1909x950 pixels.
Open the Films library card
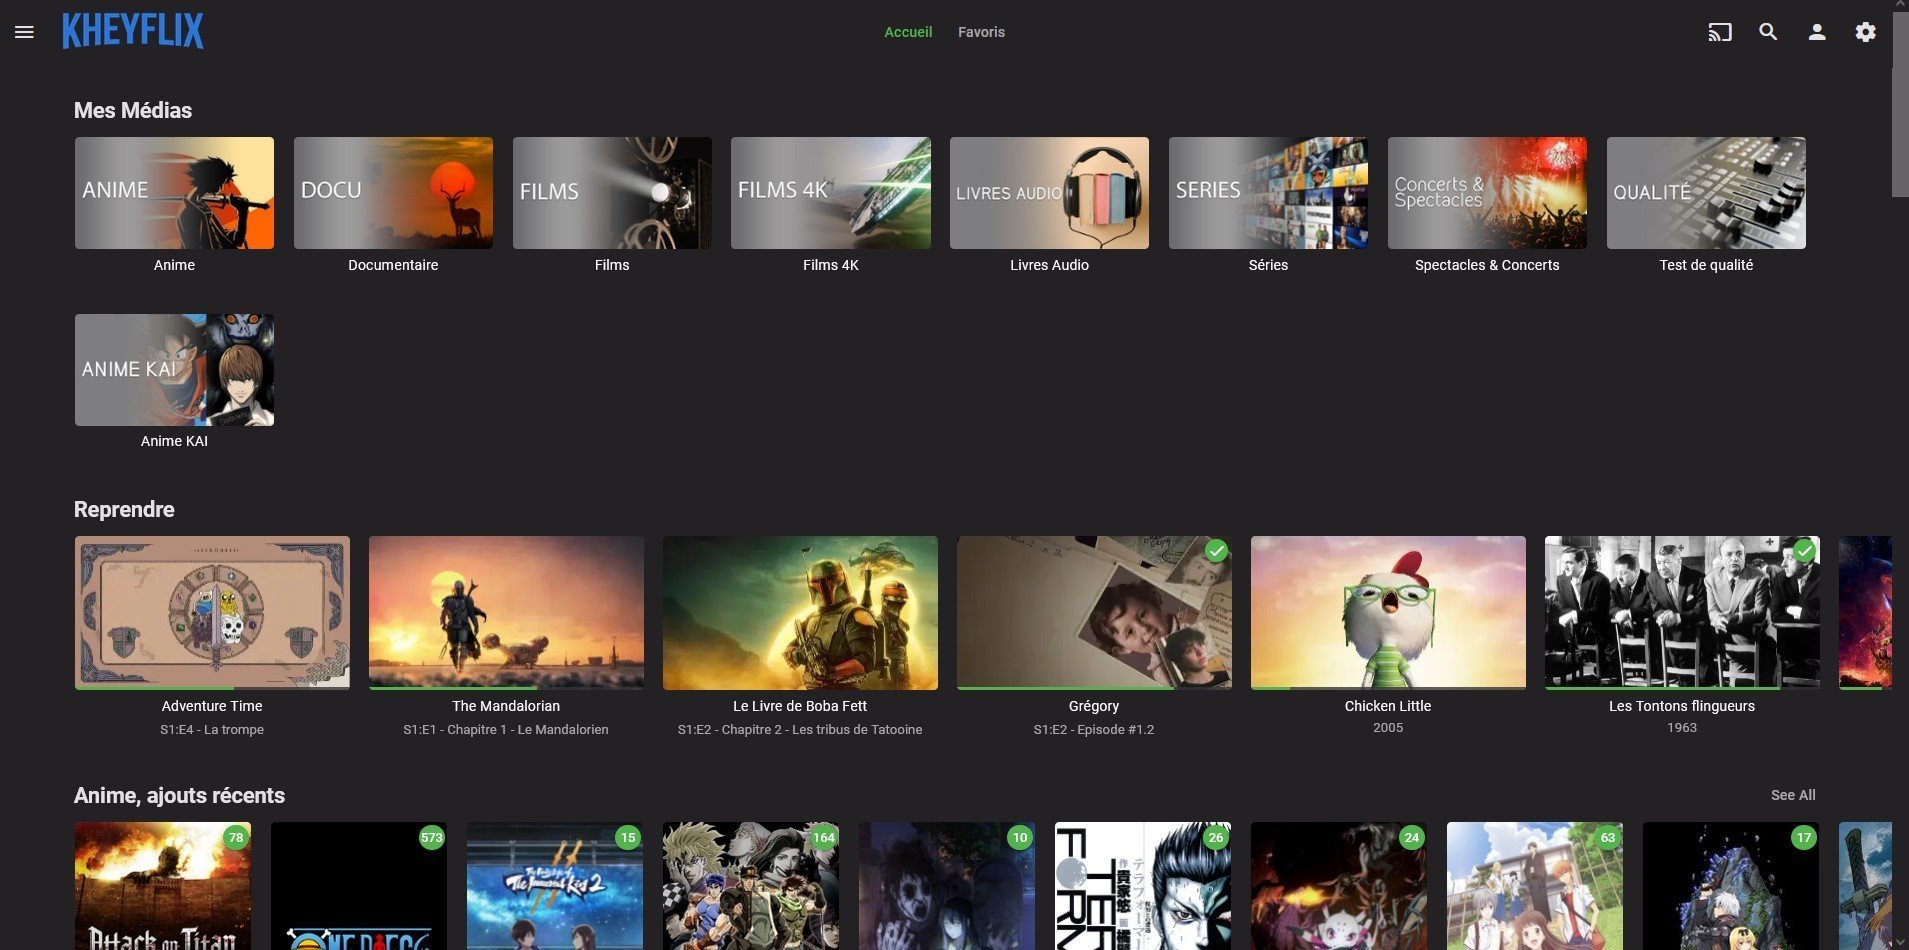pyautogui.click(x=612, y=193)
